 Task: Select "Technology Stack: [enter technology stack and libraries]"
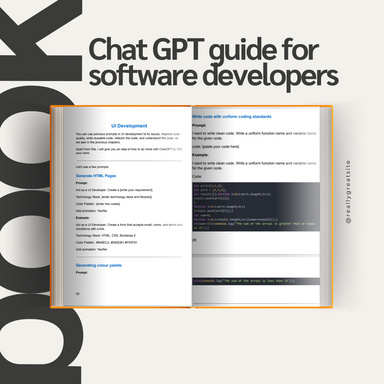coord(114,197)
